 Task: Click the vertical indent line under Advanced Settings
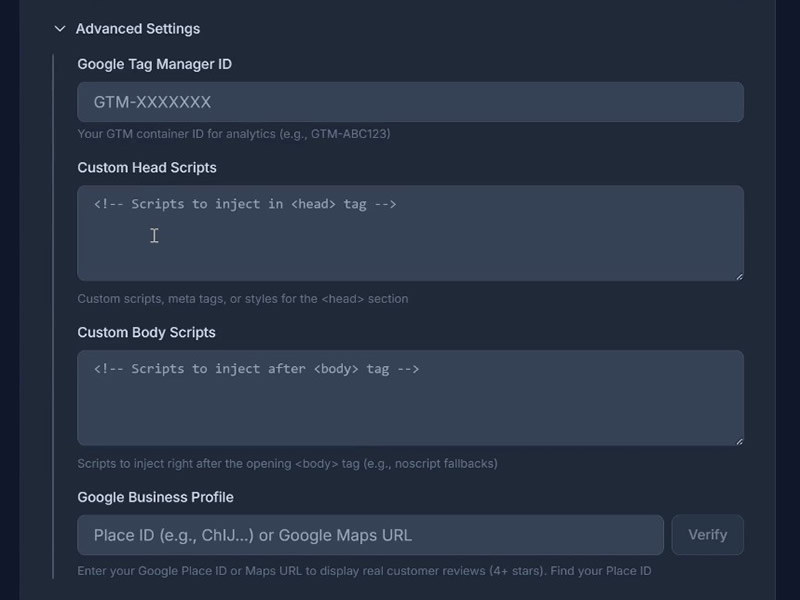(53, 320)
